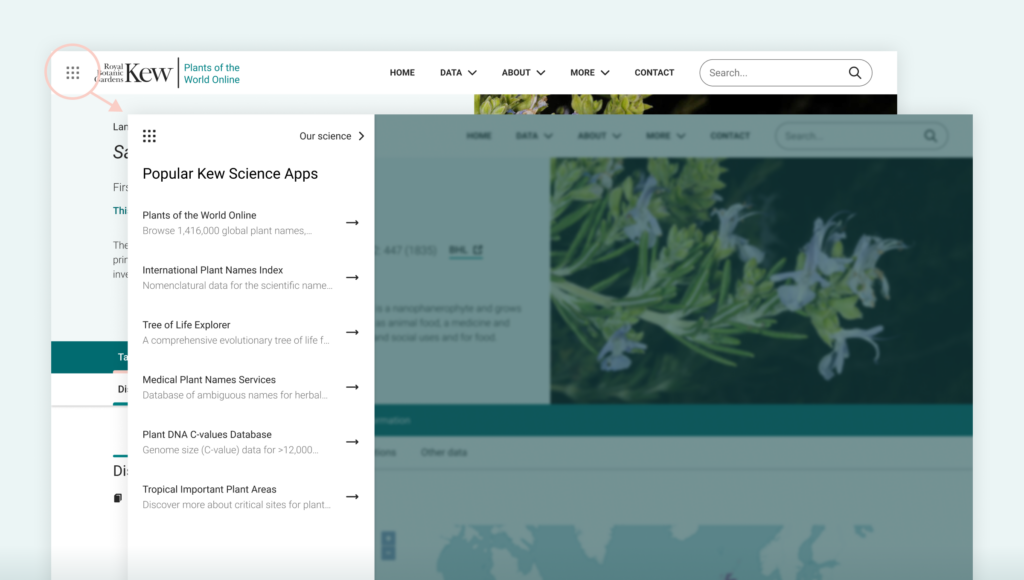
Task: Click the rosemary flower photo
Action: point(761,281)
